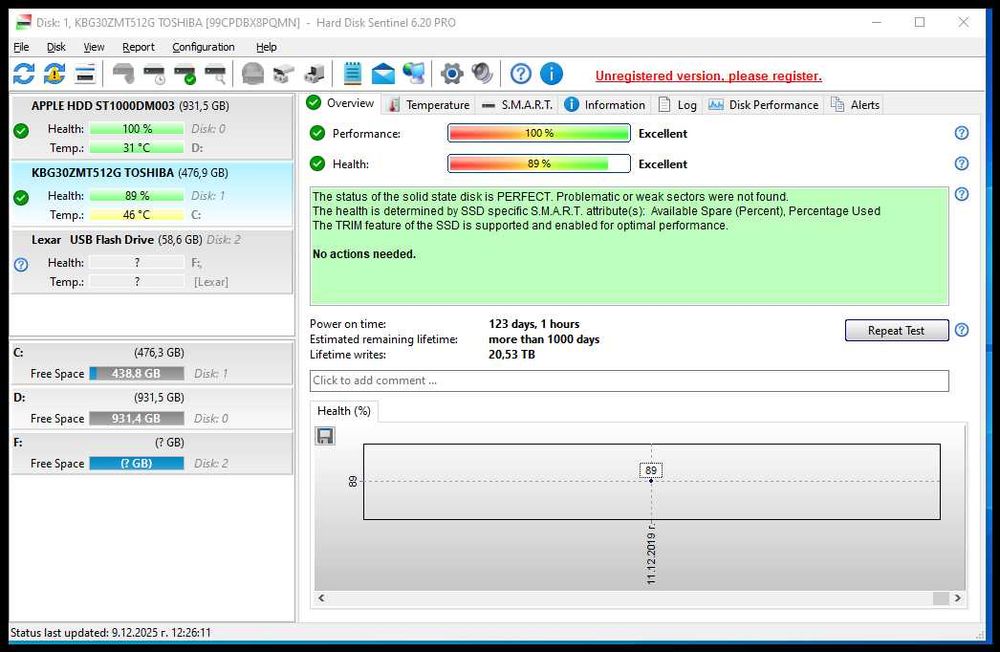The image size is (1000, 652).
Task: Click the '20,53 TB' lifetime writes value
Action: 511,354
